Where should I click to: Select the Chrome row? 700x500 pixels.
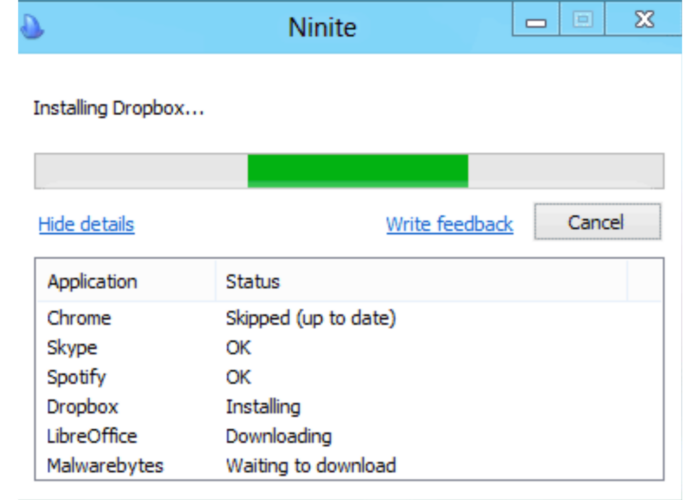pyautogui.click(x=349, y=318)
